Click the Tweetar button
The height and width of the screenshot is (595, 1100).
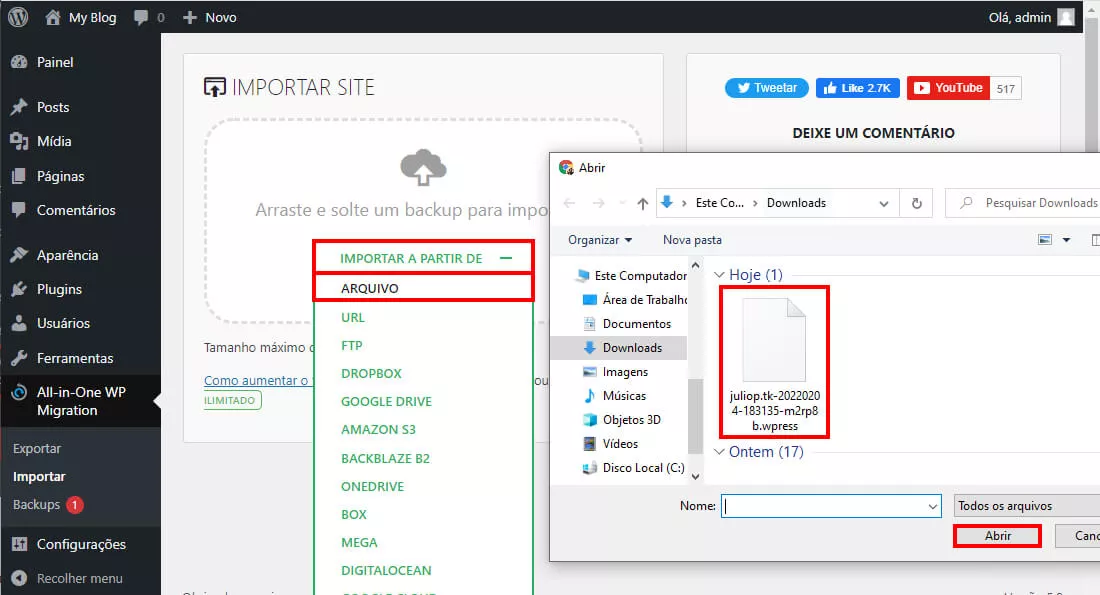[x=766, y=88]
